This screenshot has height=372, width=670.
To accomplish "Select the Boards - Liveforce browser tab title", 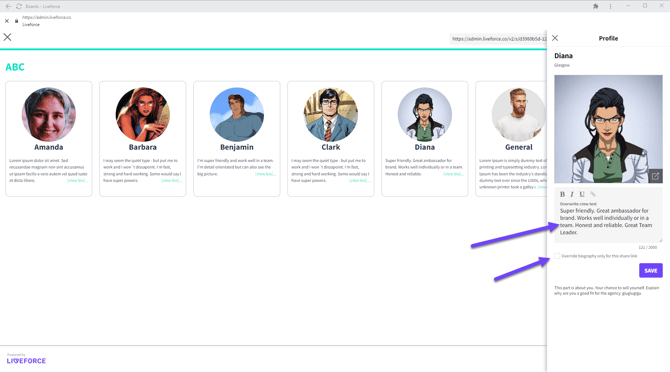I will [43, 6].
